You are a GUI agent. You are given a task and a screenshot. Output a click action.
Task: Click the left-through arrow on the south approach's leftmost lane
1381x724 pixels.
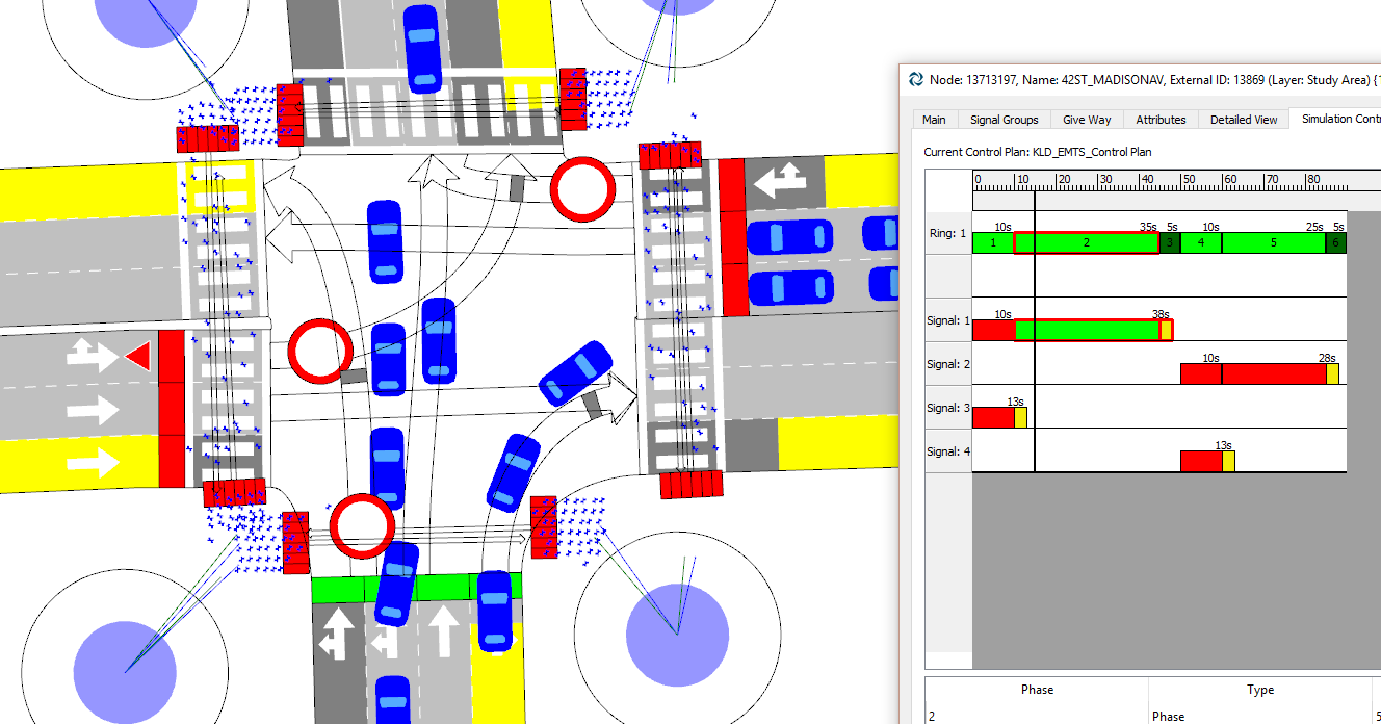[337, 635]
